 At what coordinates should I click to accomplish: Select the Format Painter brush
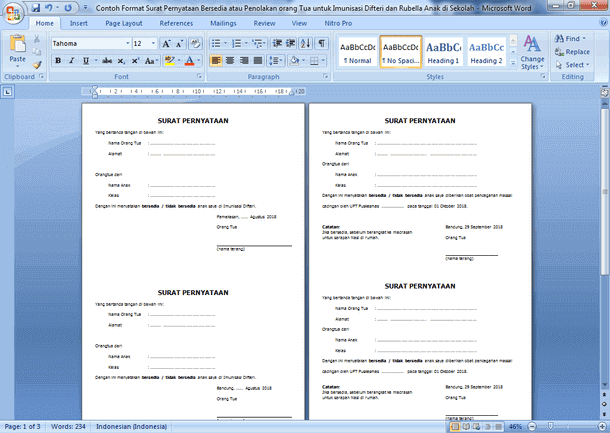[x=37, y=65]
